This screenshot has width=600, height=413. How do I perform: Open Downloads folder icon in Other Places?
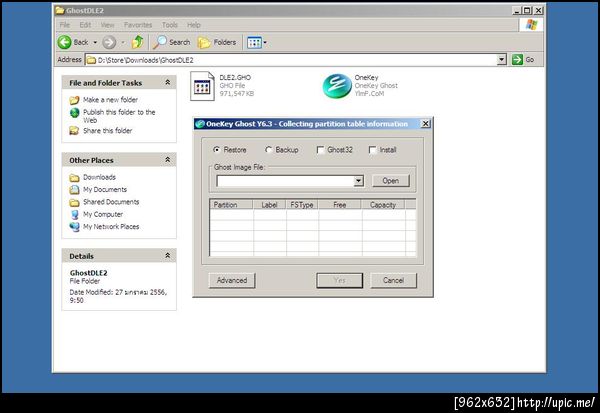74,178
